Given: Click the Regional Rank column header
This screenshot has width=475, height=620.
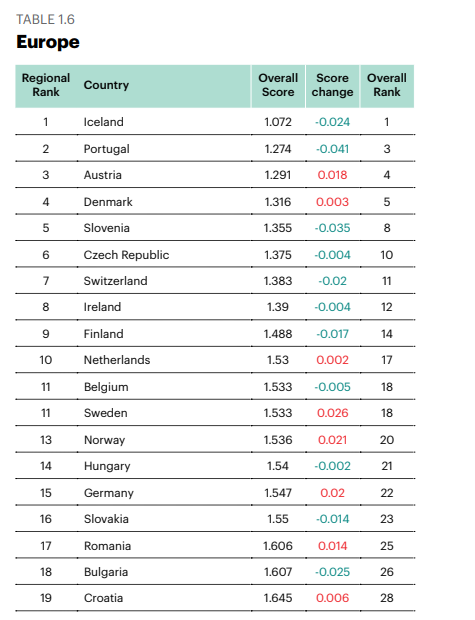Looking at the screenshot, I should pyautogui.click(x=46, y=85).
